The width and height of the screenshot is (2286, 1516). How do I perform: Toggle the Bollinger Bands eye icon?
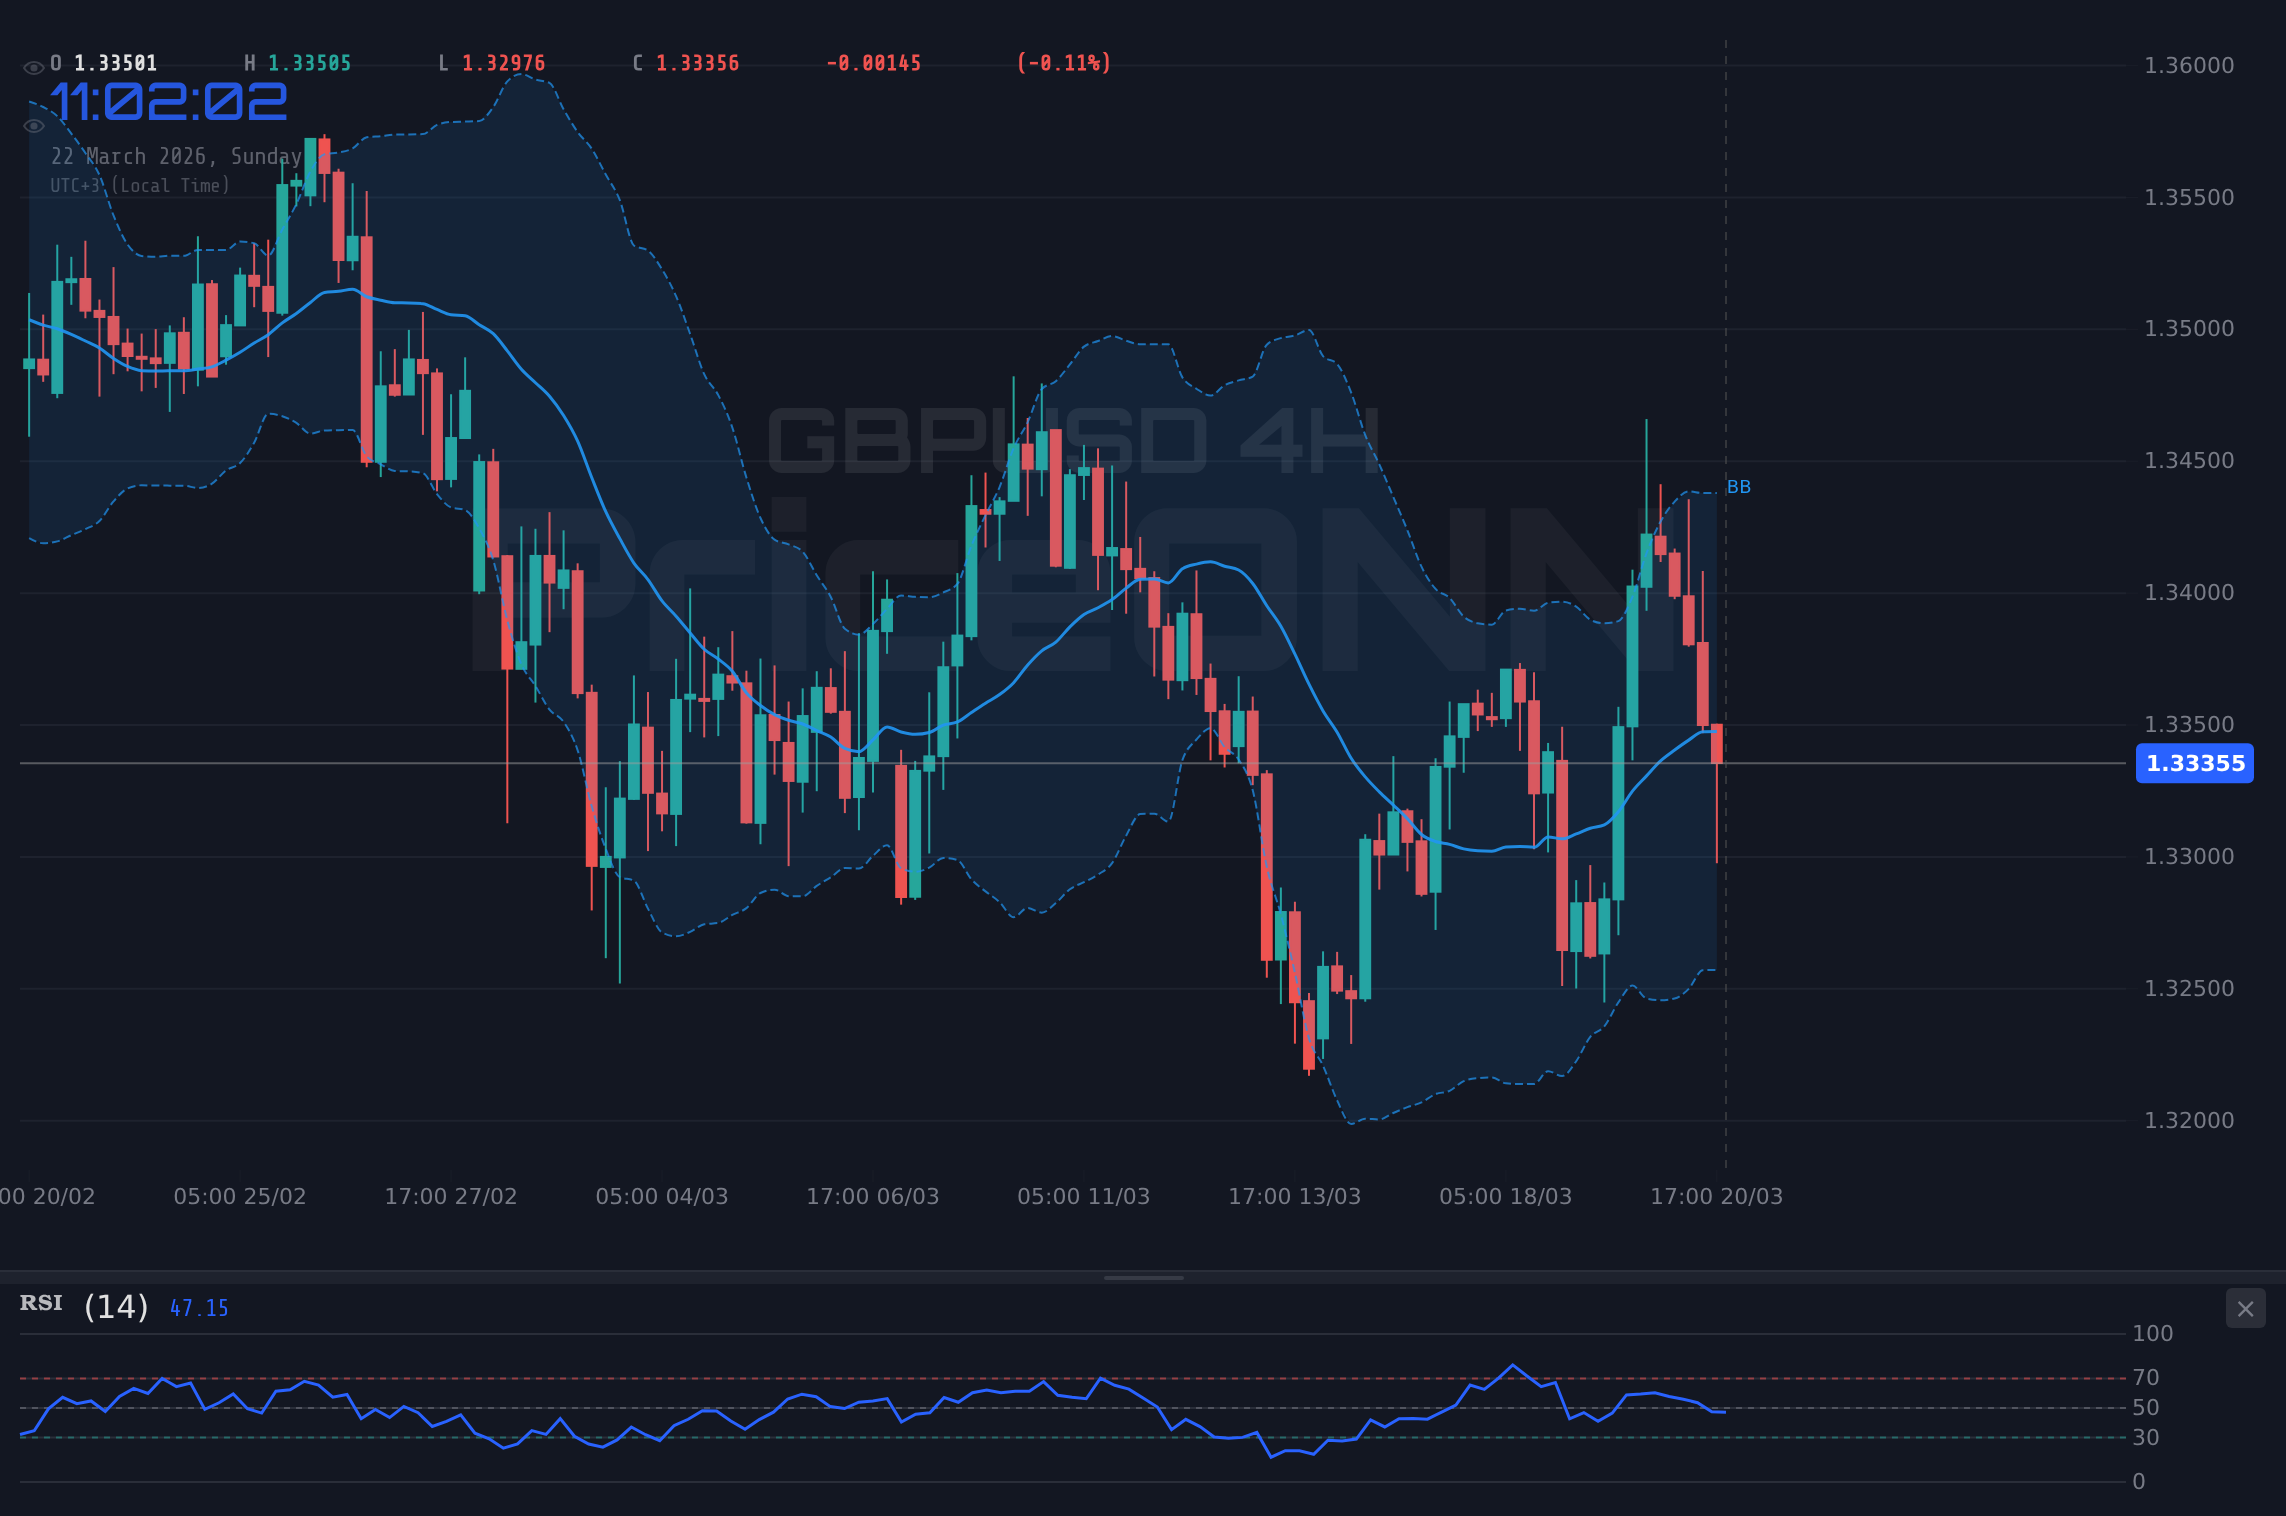click(x=33, y=125)
